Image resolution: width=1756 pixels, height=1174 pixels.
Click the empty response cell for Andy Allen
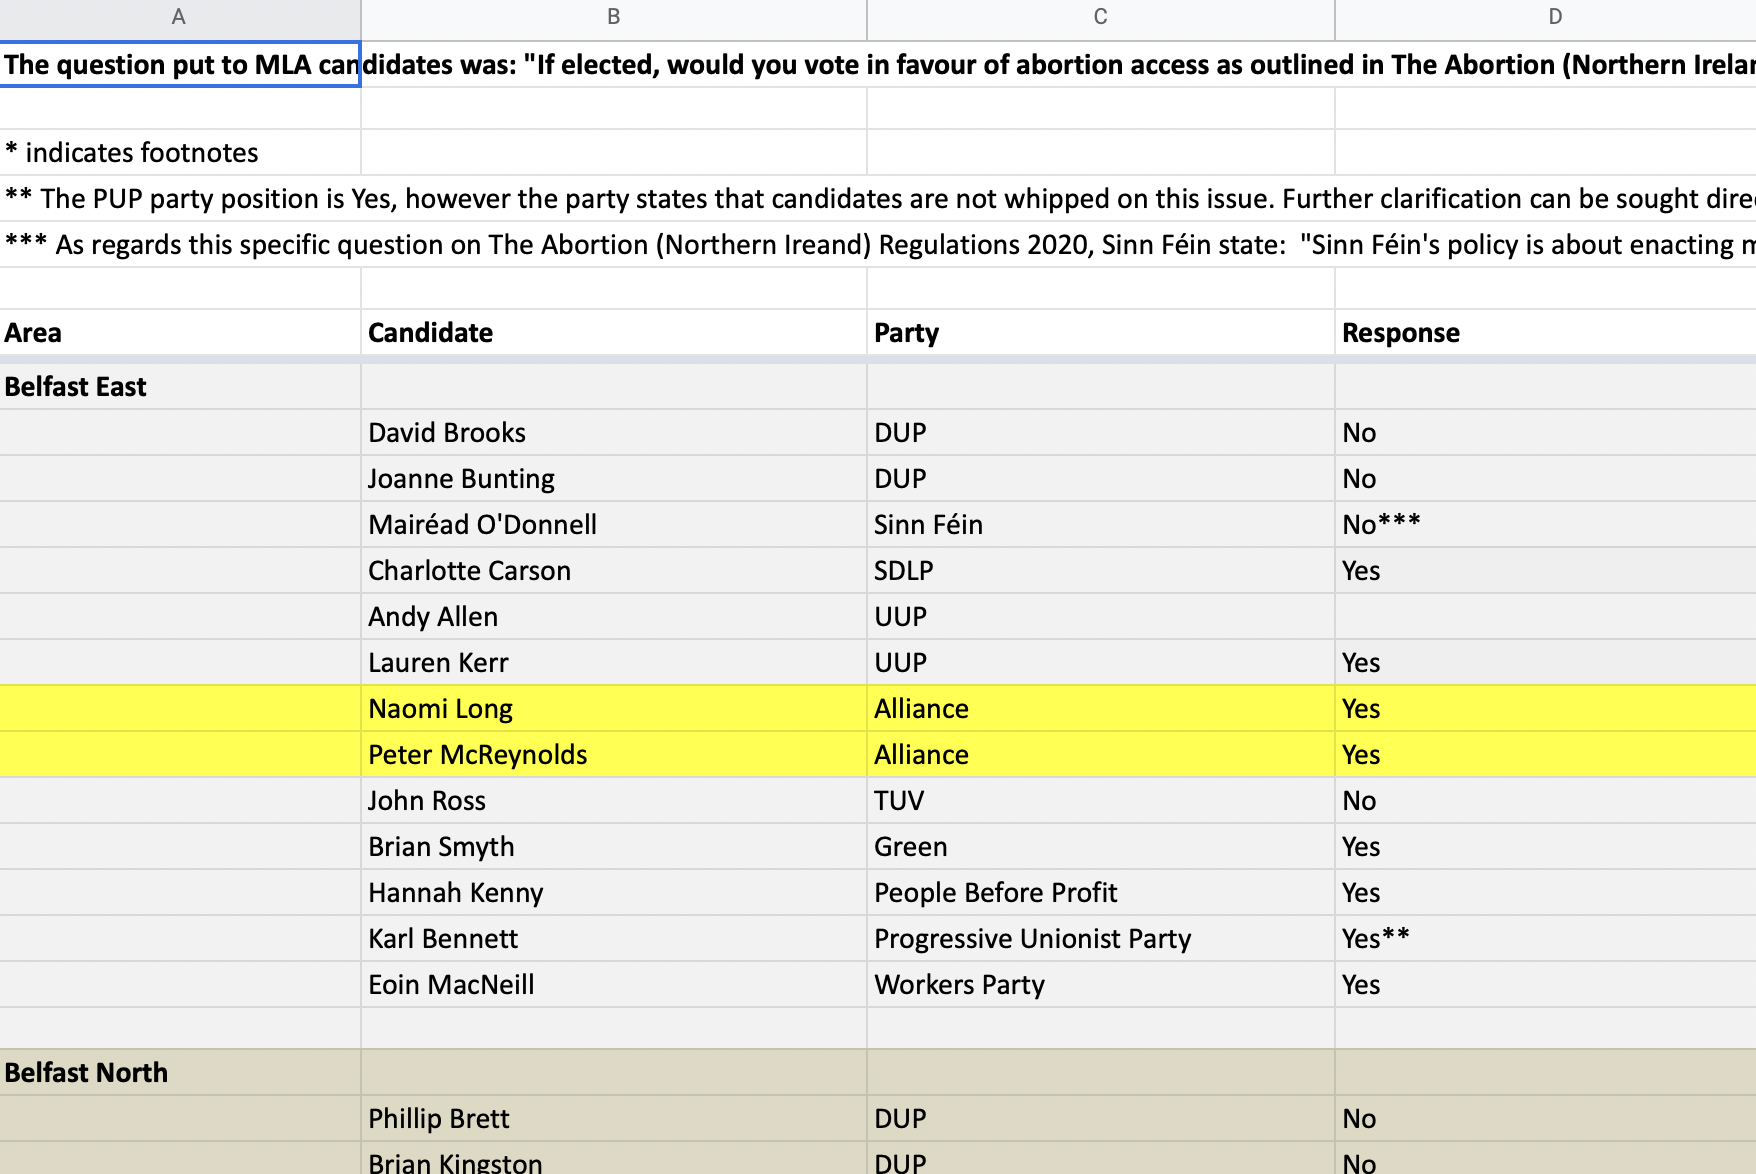(x=1546, y=616)
